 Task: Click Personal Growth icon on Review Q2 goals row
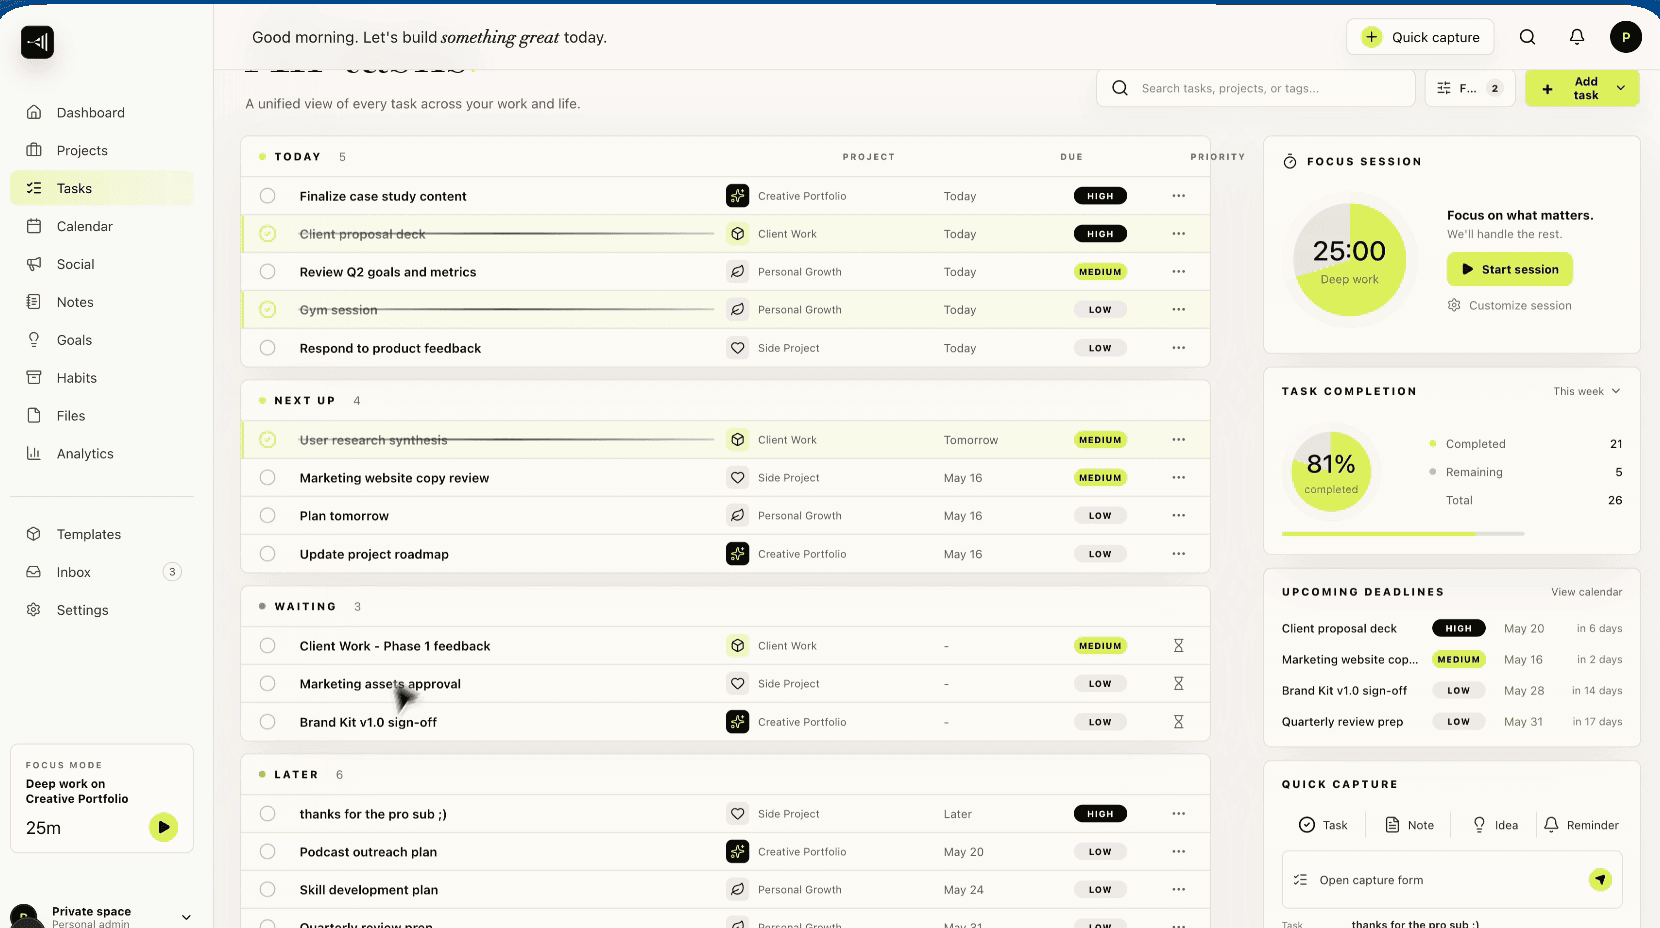pyautogui.click(x=738, y=272)
